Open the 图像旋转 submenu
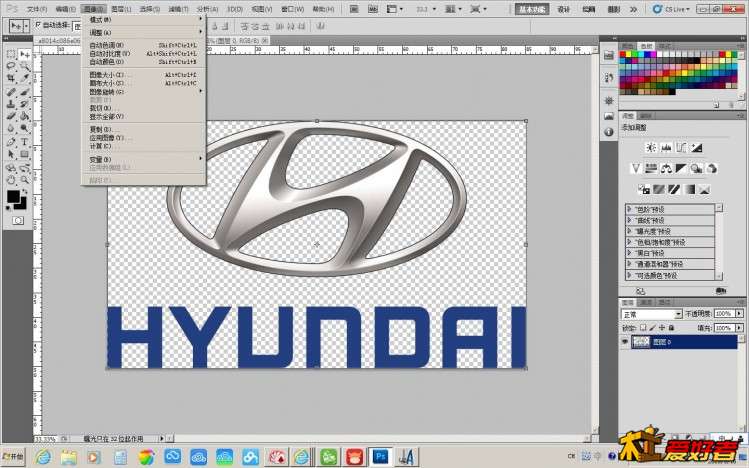This screenshot has width=749, height=468. (x=144, y=92)
